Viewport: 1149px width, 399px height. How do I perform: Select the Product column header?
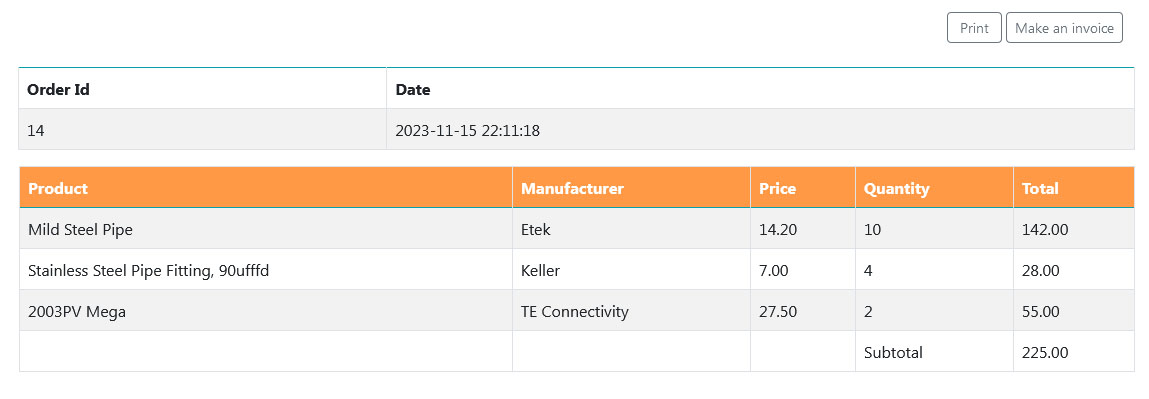point(266,187)
